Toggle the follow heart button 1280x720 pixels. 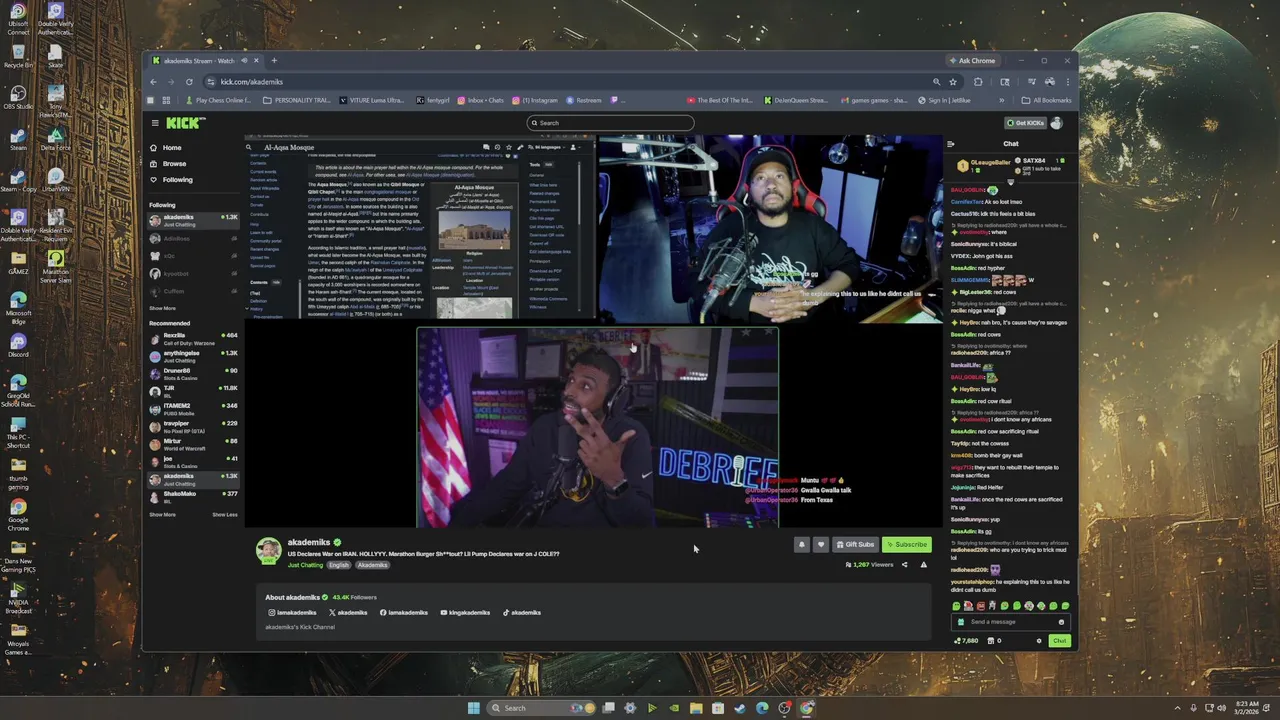point(821,545)
